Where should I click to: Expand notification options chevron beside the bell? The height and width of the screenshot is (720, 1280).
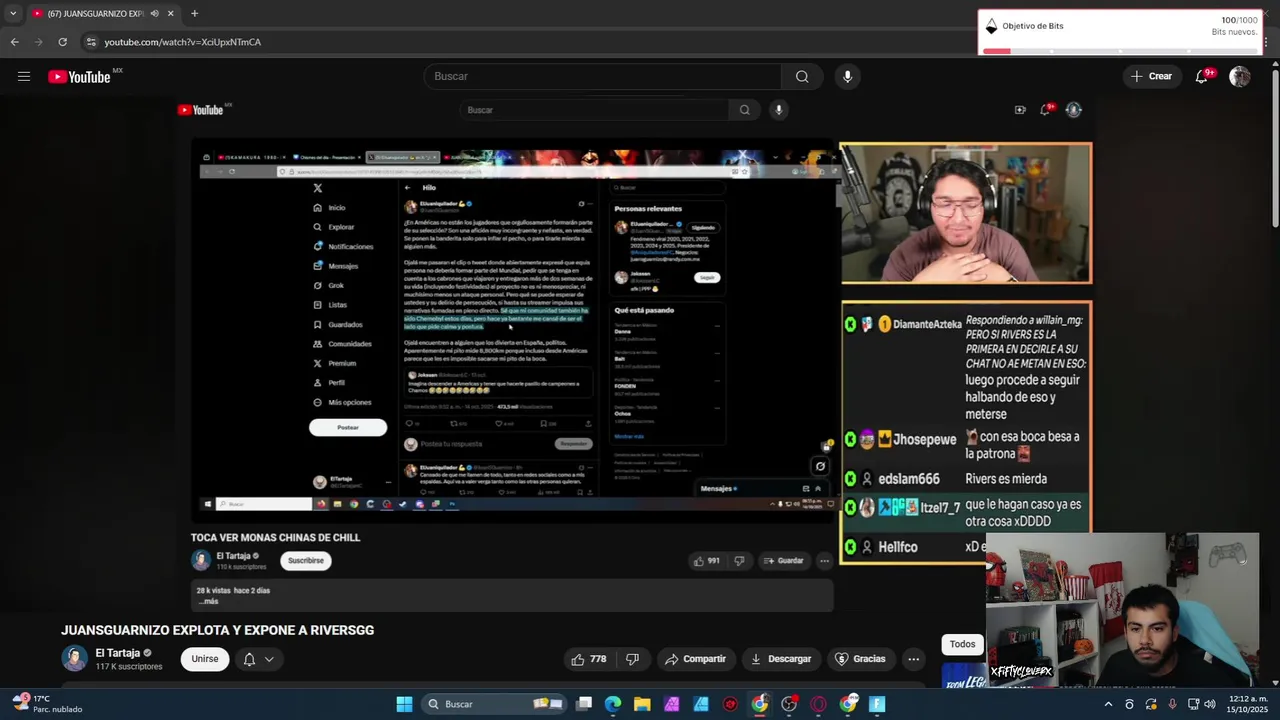pos(269,659)
